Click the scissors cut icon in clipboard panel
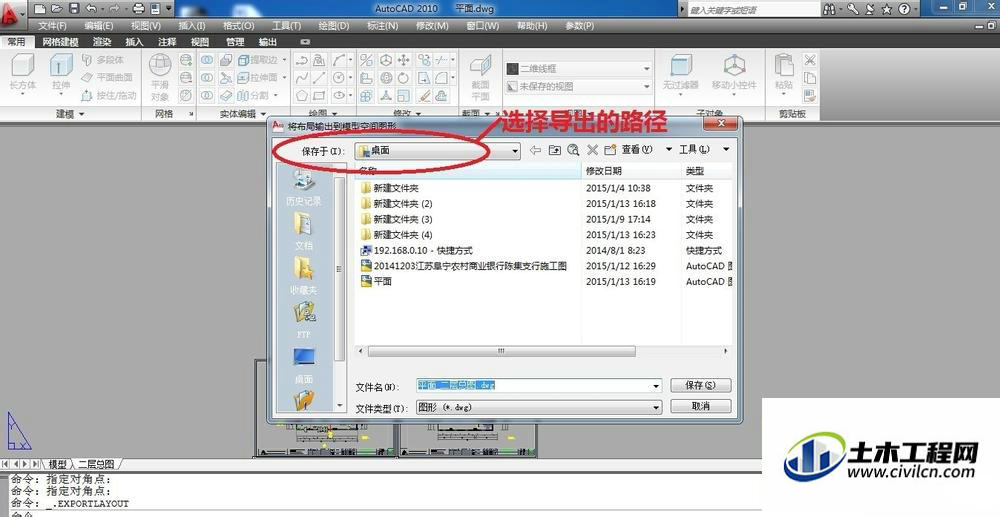Screen dimensions: 1000x517 [809, 61]
